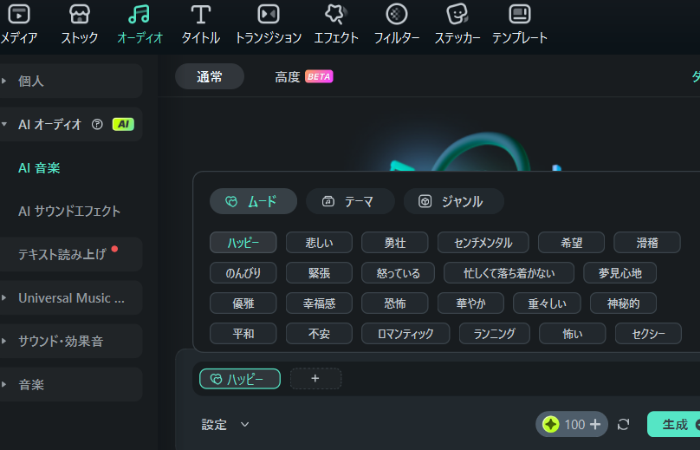Pick the 夢見心地 mood tag

[x=620, y=273]
